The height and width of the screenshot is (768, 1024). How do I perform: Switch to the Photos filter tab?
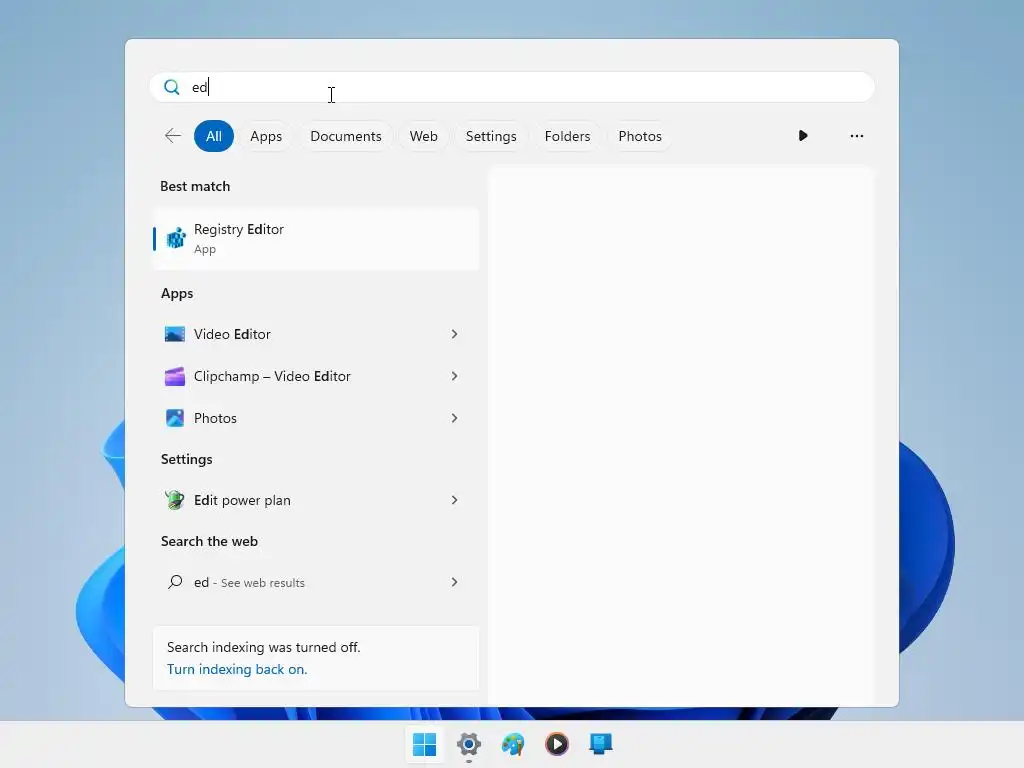point(639,136)
